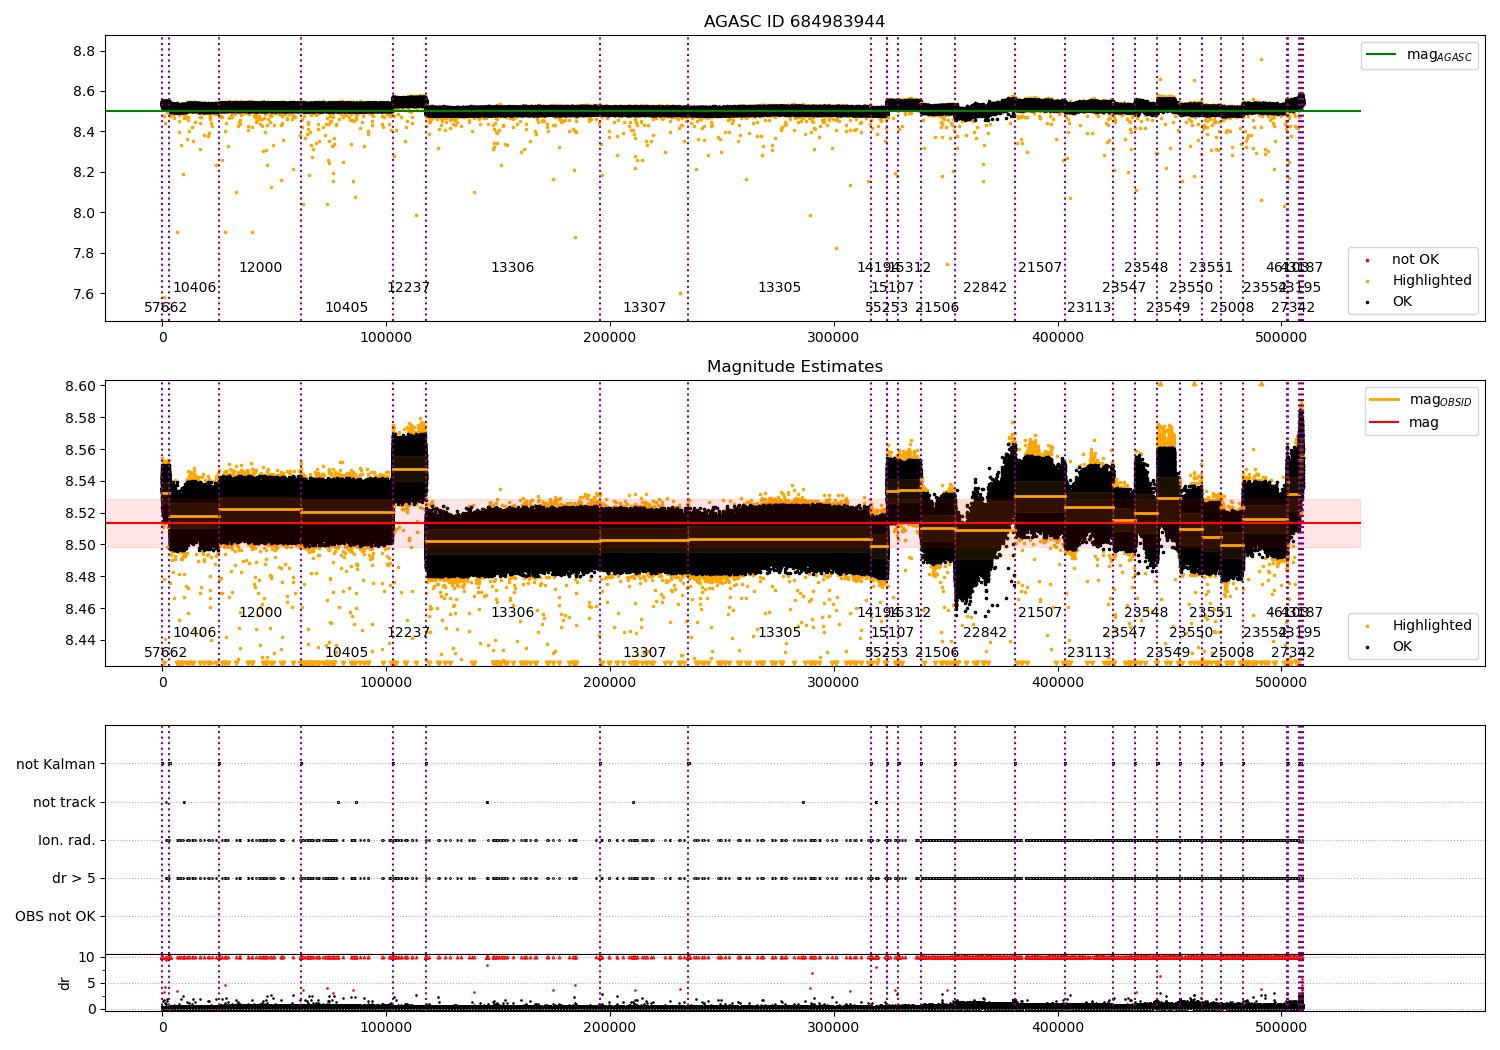Click the title 'AGASC ID 684983944'

point(794,22)
